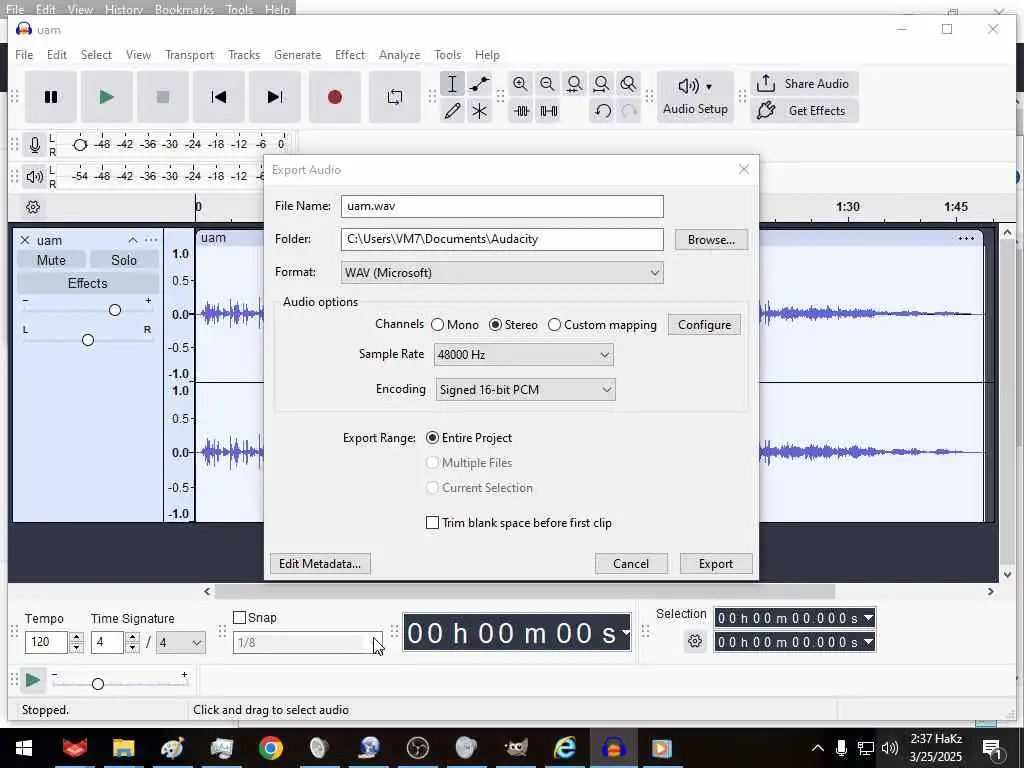Select the Envelope tool
The height and width of the screenshot is (768, 1024).
click(x=479, y=84)
